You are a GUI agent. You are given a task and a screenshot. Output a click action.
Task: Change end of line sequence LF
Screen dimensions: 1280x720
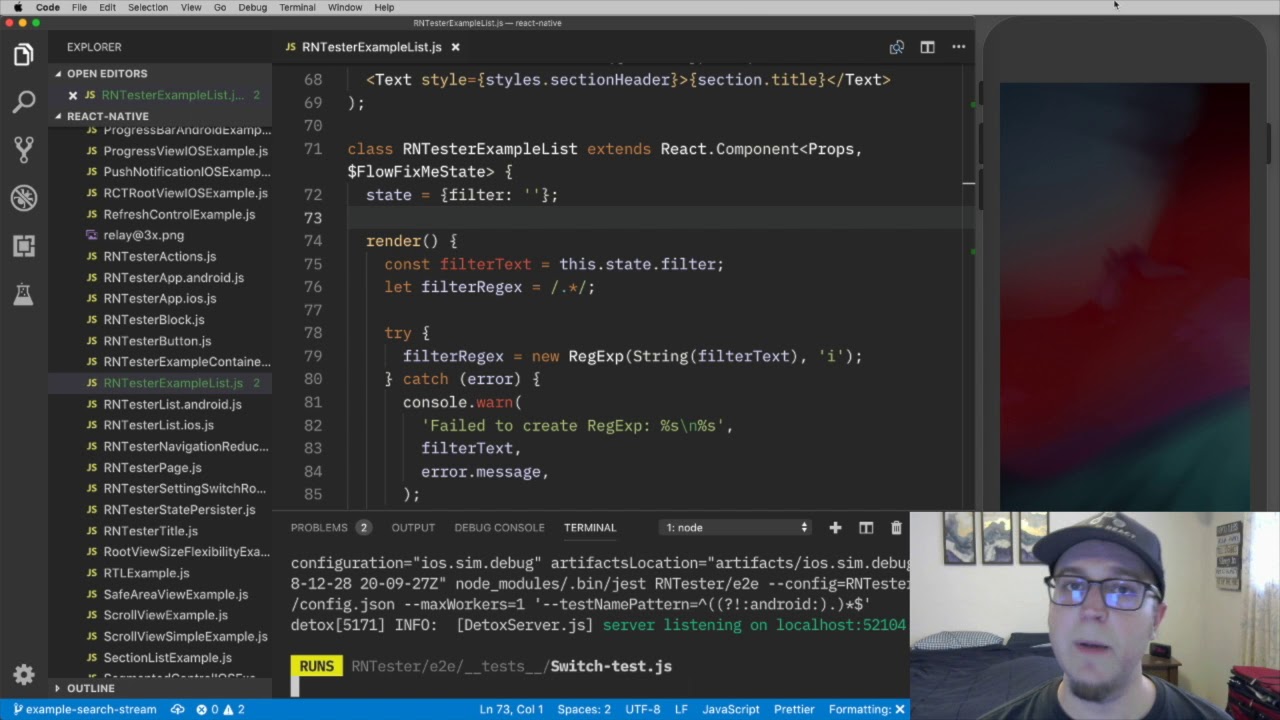[681, 709]
